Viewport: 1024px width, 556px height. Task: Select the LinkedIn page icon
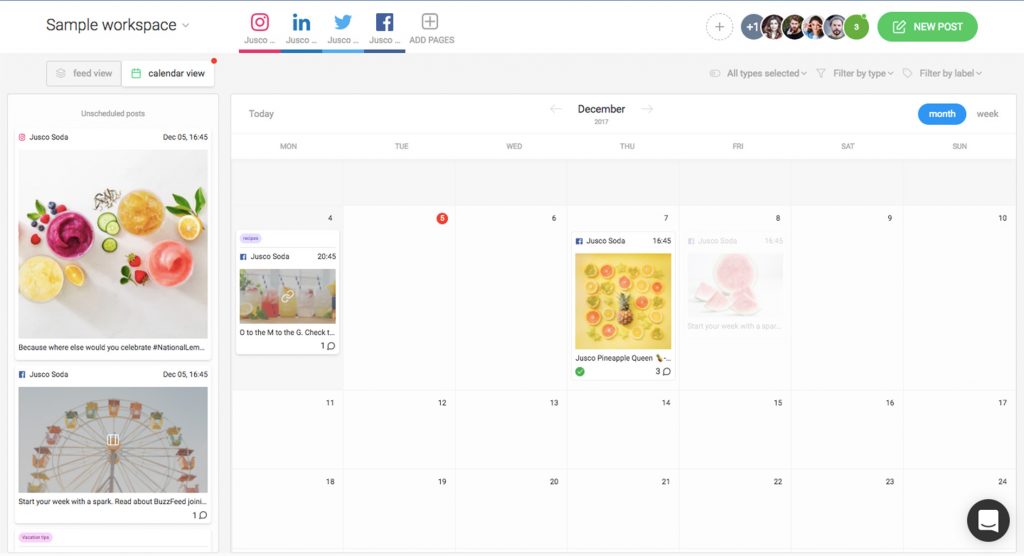coord(301,22)
